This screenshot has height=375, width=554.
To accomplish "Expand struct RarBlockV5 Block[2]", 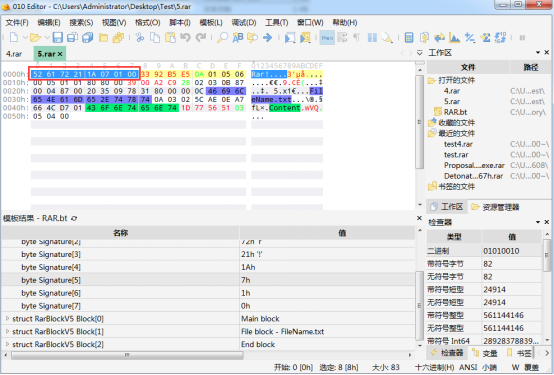I will [7, 344].
